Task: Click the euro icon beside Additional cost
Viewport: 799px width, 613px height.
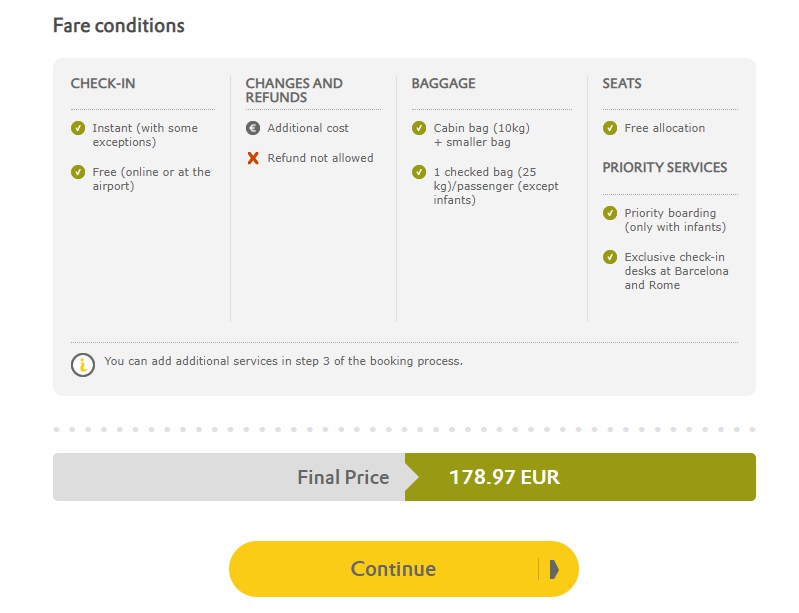Action: (253, 128)
